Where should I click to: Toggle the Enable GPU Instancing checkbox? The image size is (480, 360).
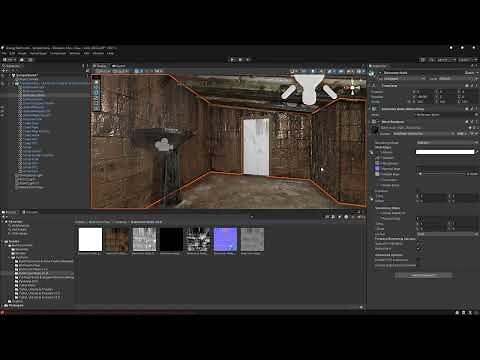tap(419, 260)
